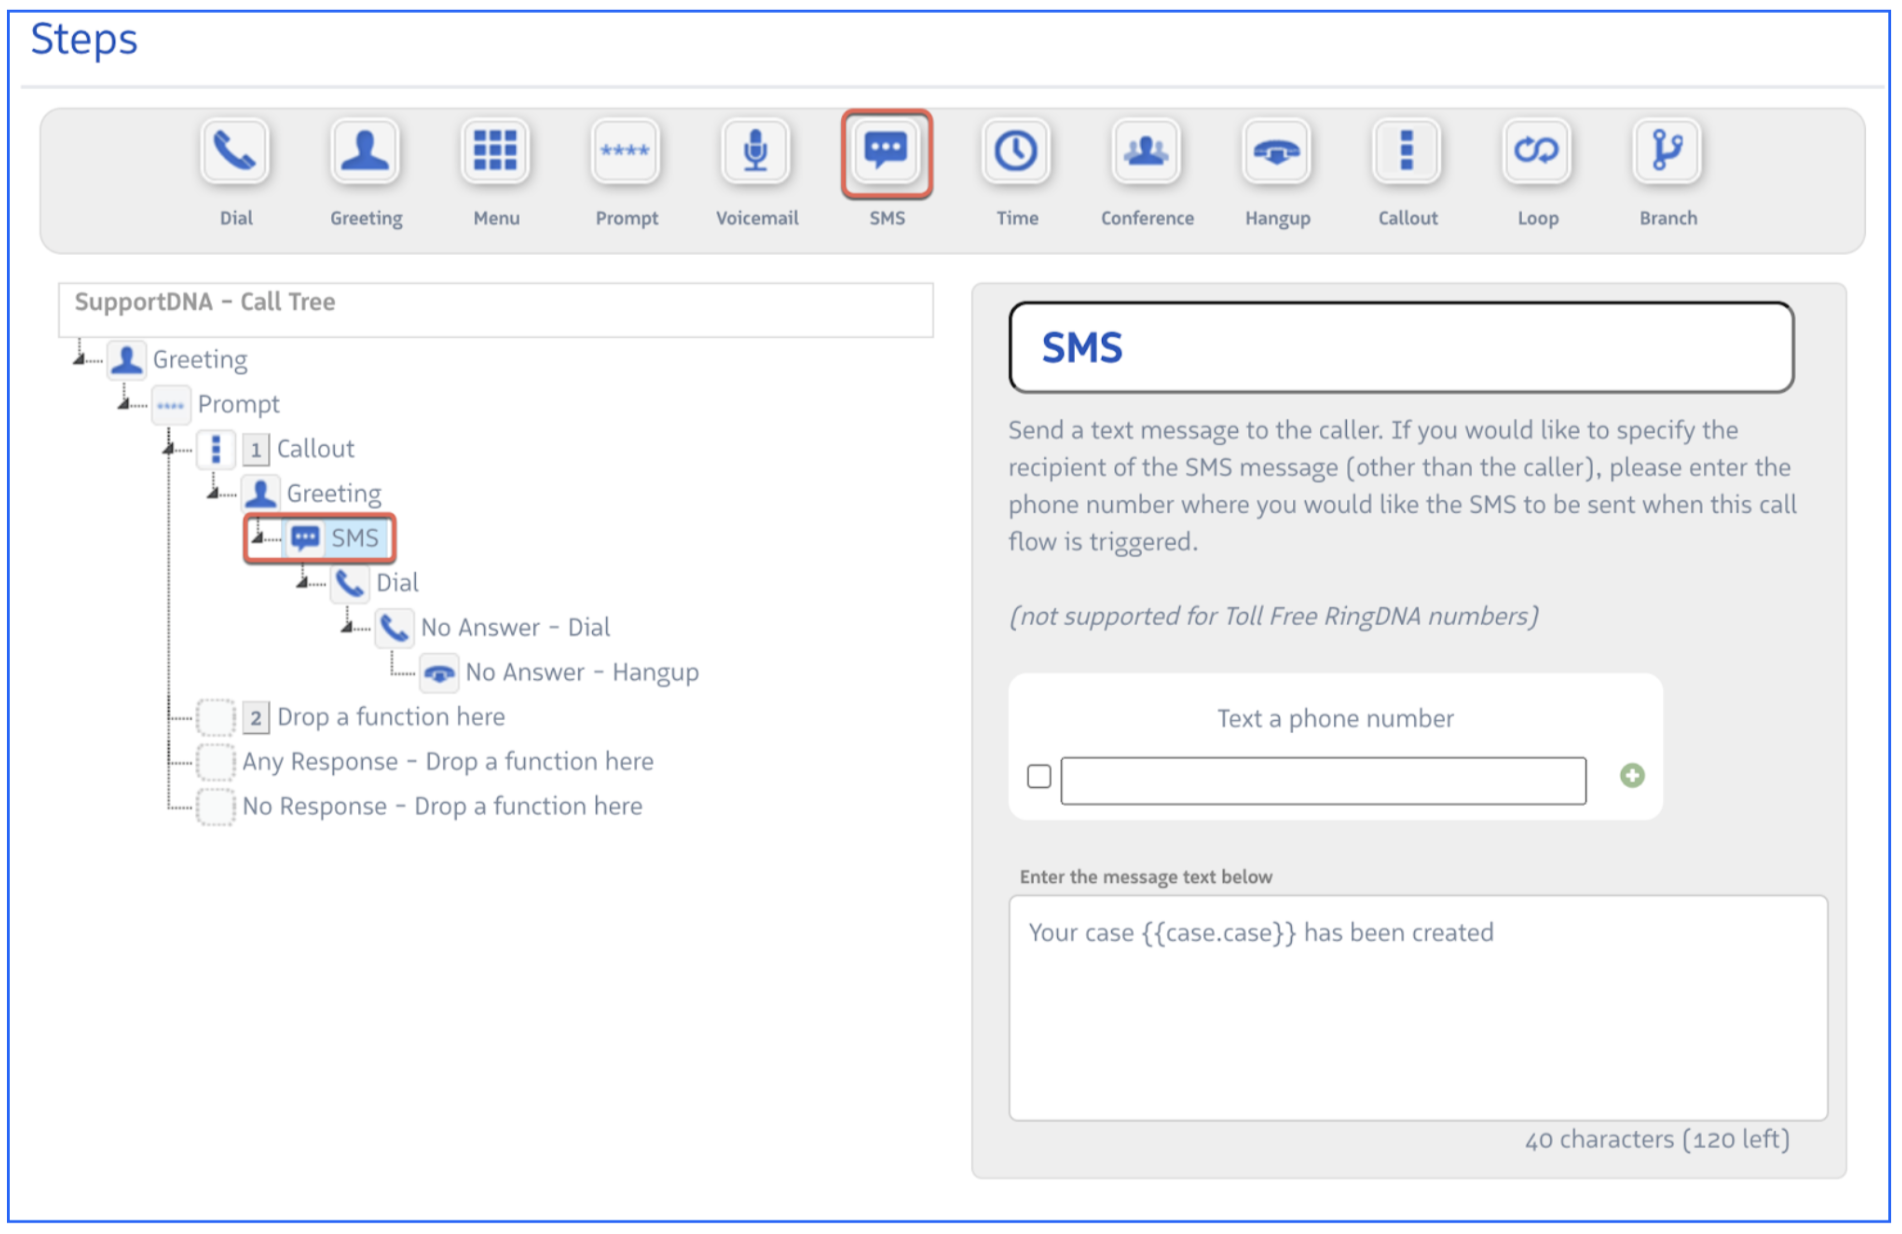Pick the Prompt asterisks icon
The width and height of the screenshot is (1902, 1234).
click(x=625, y=152)
